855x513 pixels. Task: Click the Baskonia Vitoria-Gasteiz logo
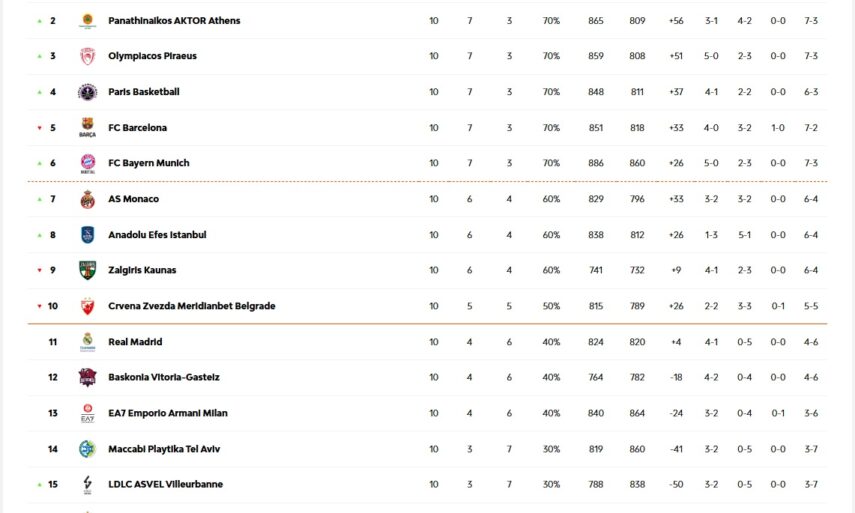point(87,377)
